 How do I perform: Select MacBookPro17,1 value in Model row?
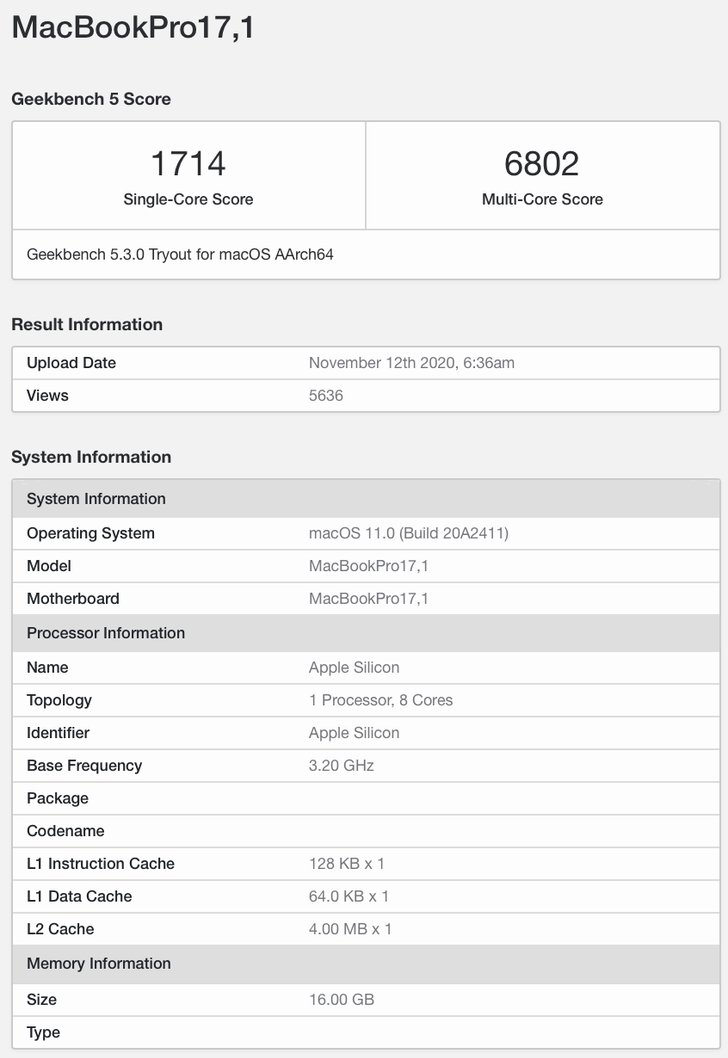[x=368, y=566]
